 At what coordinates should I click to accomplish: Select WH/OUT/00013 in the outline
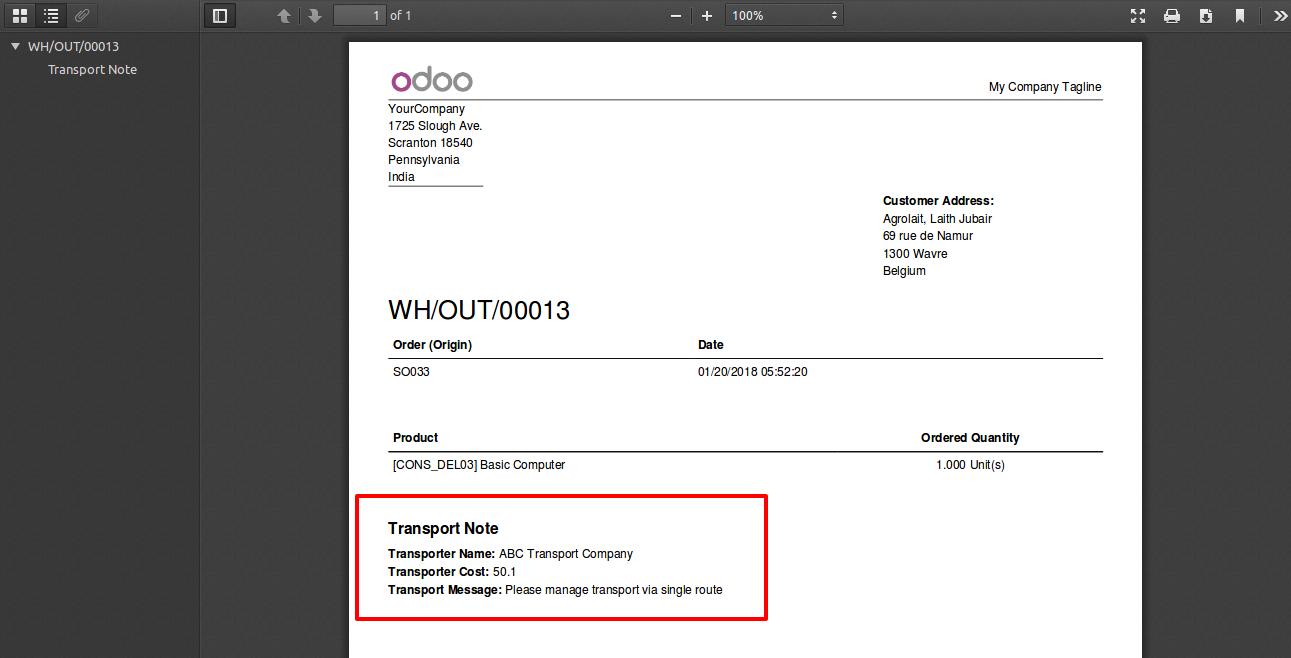pos(73,46)
